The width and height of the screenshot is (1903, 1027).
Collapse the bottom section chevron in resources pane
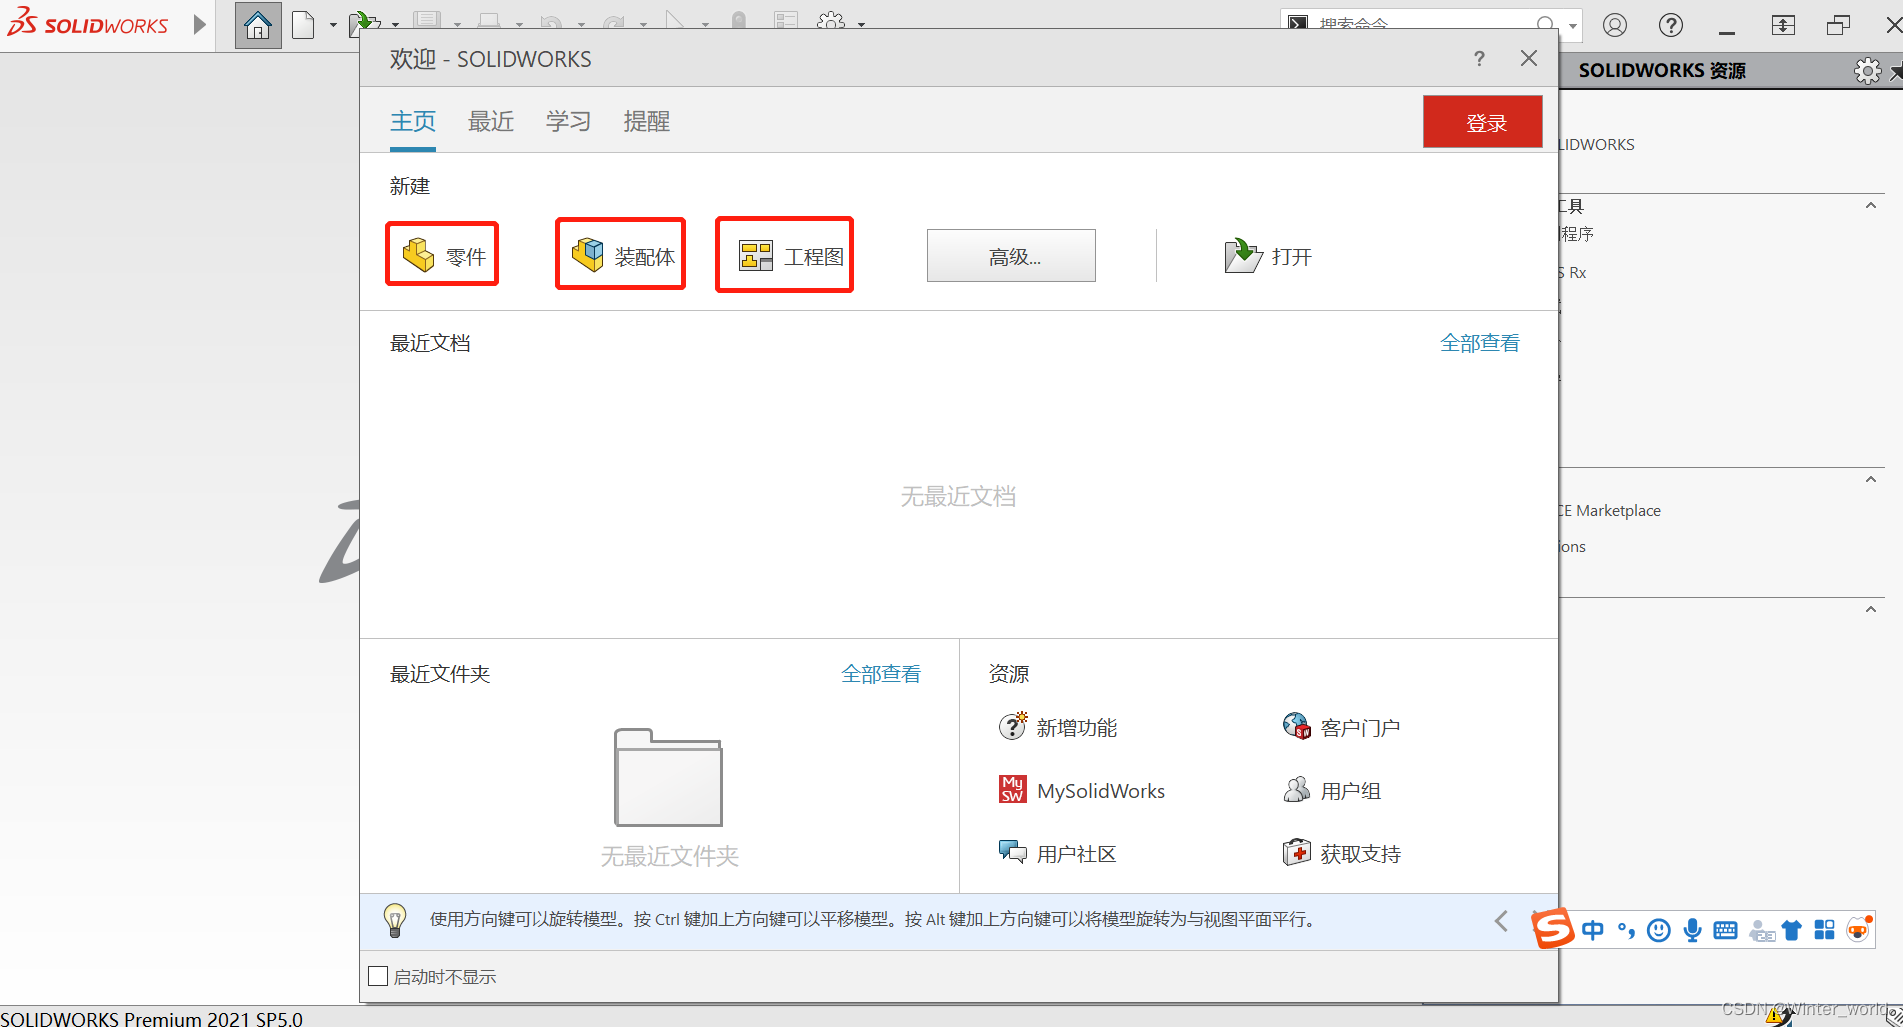click(1871, 610)
